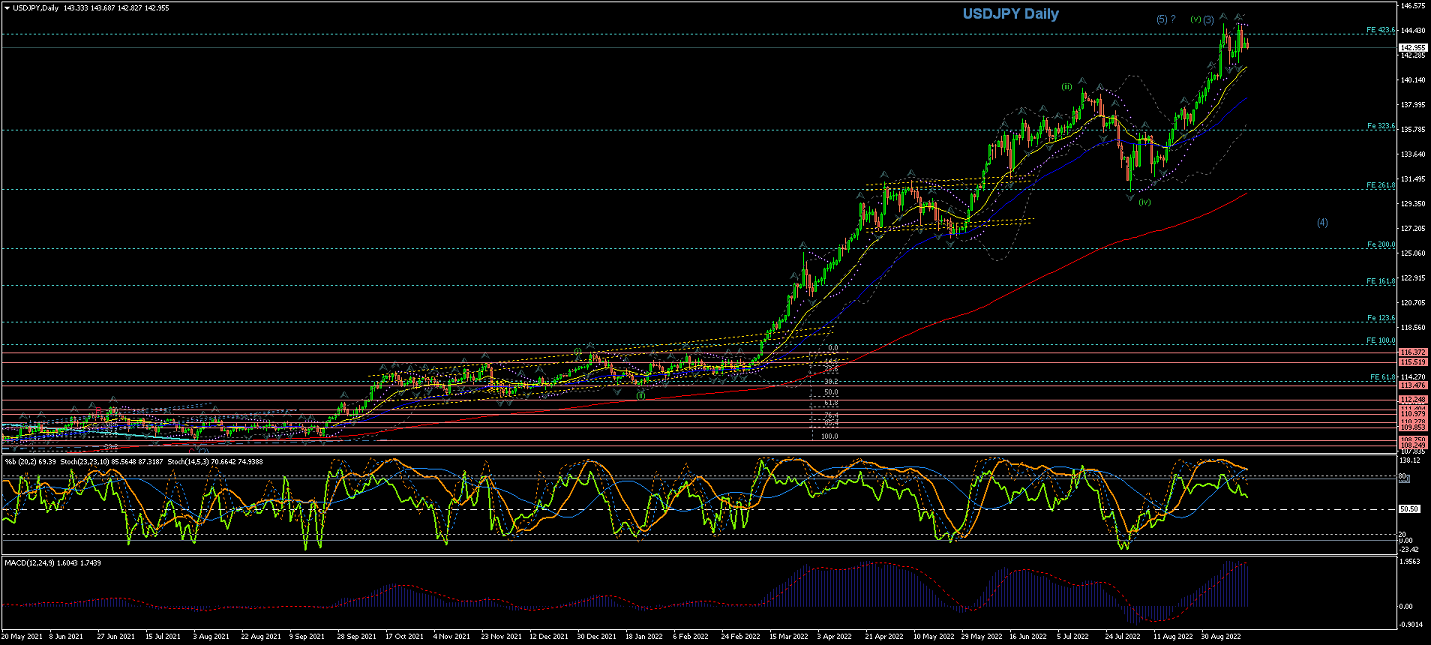This screenshot has width=1431, height=645.
Task: Click the '50.0' Fibonacci retracement label
Action: [x=831, y=392]
